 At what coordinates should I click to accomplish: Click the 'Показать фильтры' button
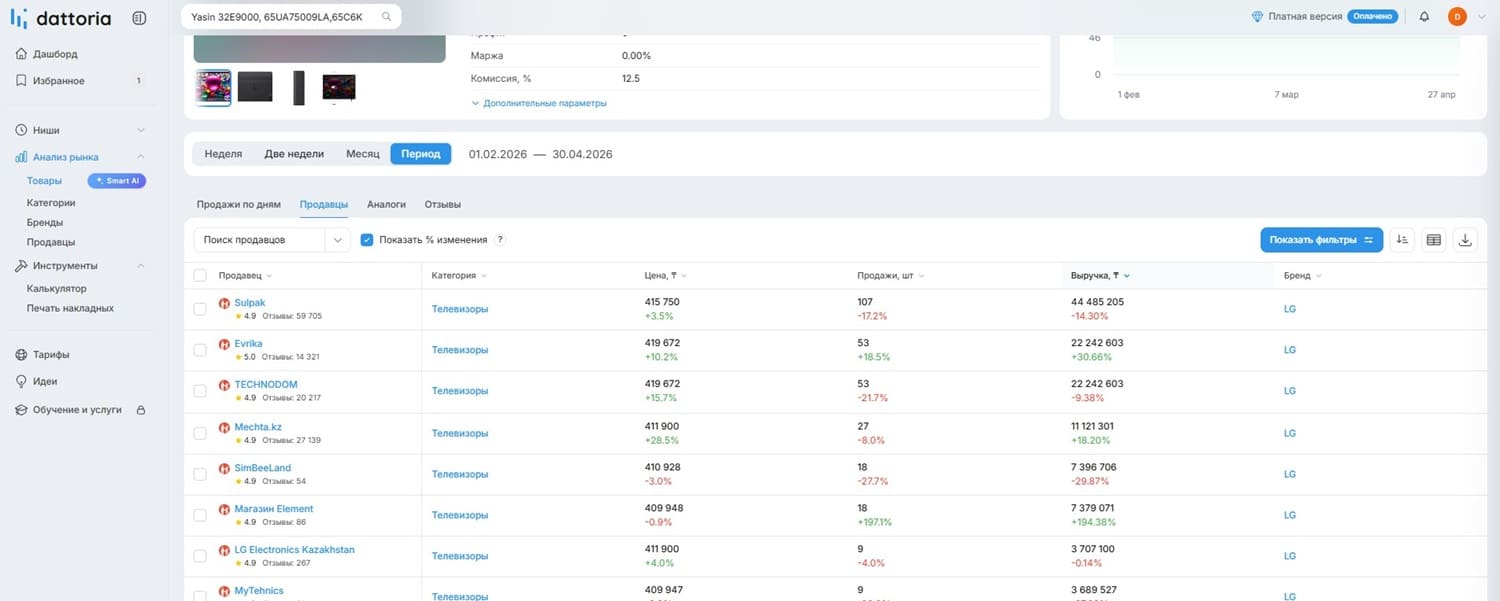1321,240
